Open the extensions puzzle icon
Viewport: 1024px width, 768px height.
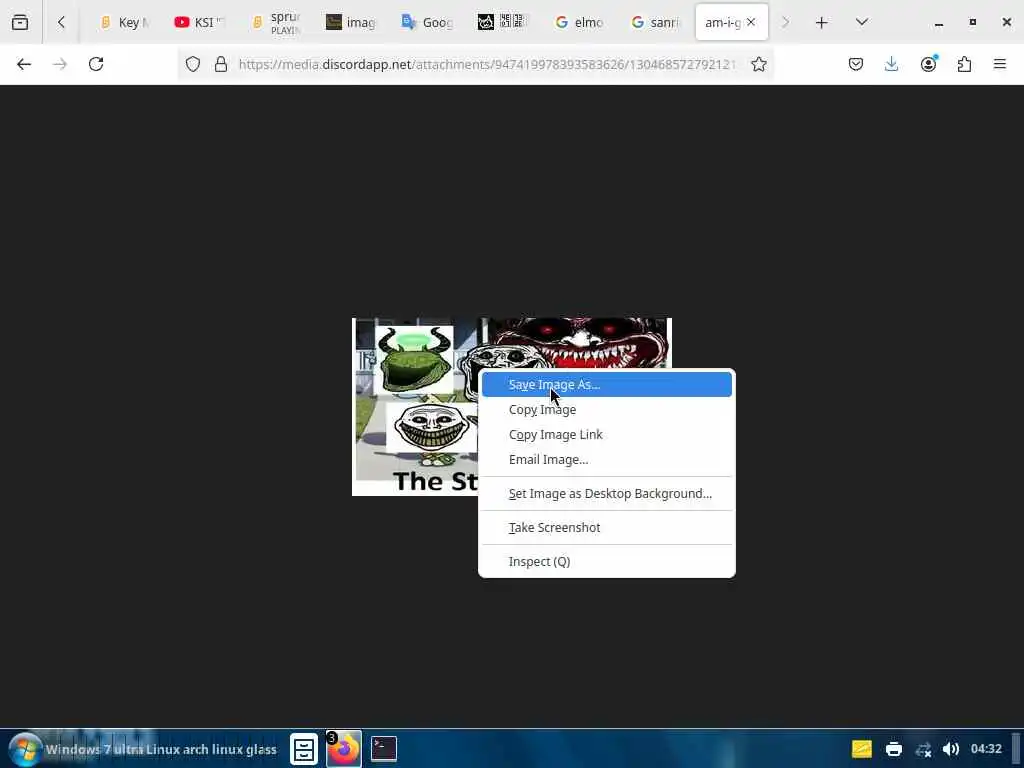click(964, 64)
